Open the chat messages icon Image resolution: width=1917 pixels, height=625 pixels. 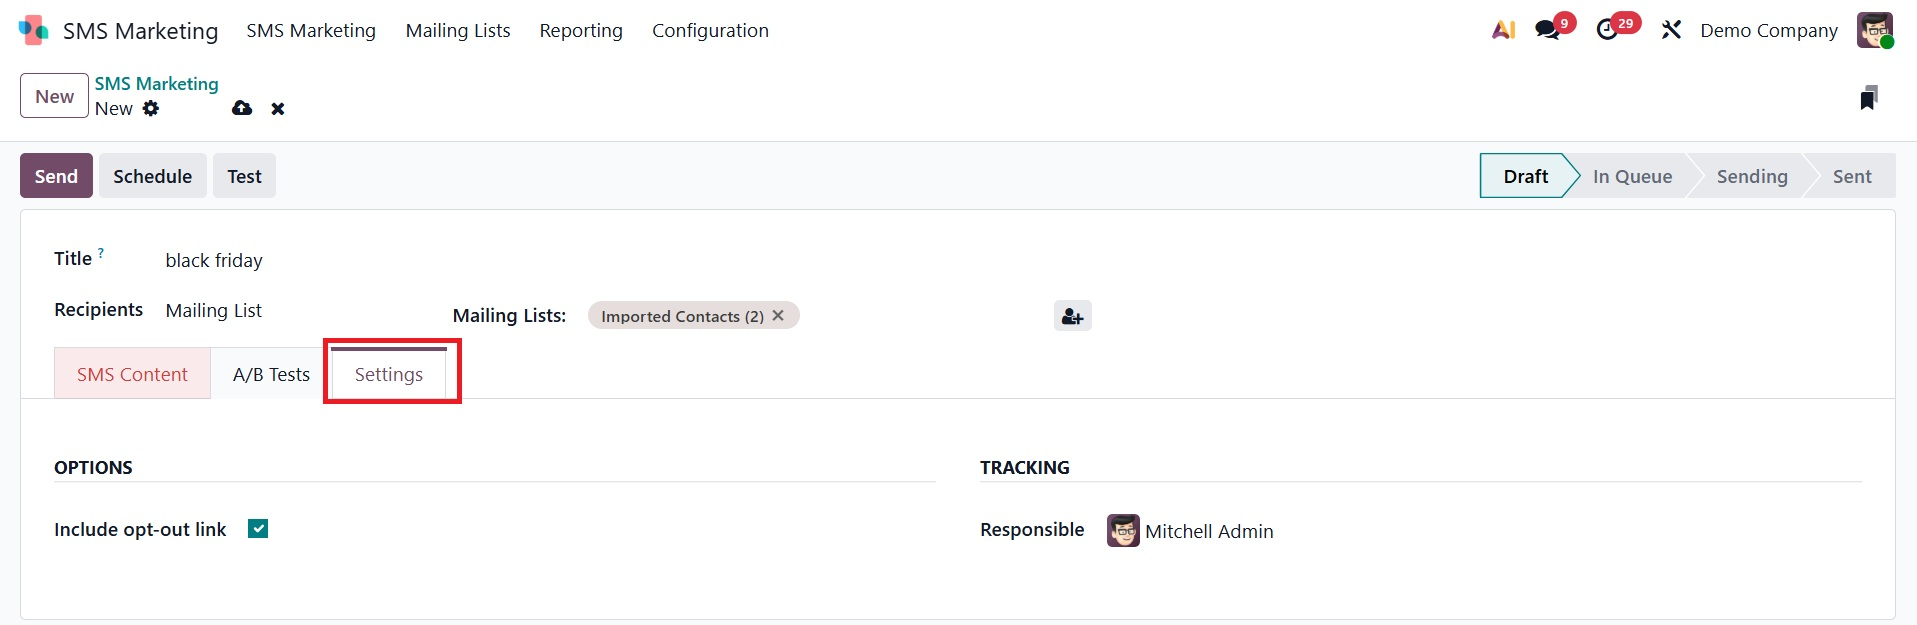click(x=1548, y=30)
